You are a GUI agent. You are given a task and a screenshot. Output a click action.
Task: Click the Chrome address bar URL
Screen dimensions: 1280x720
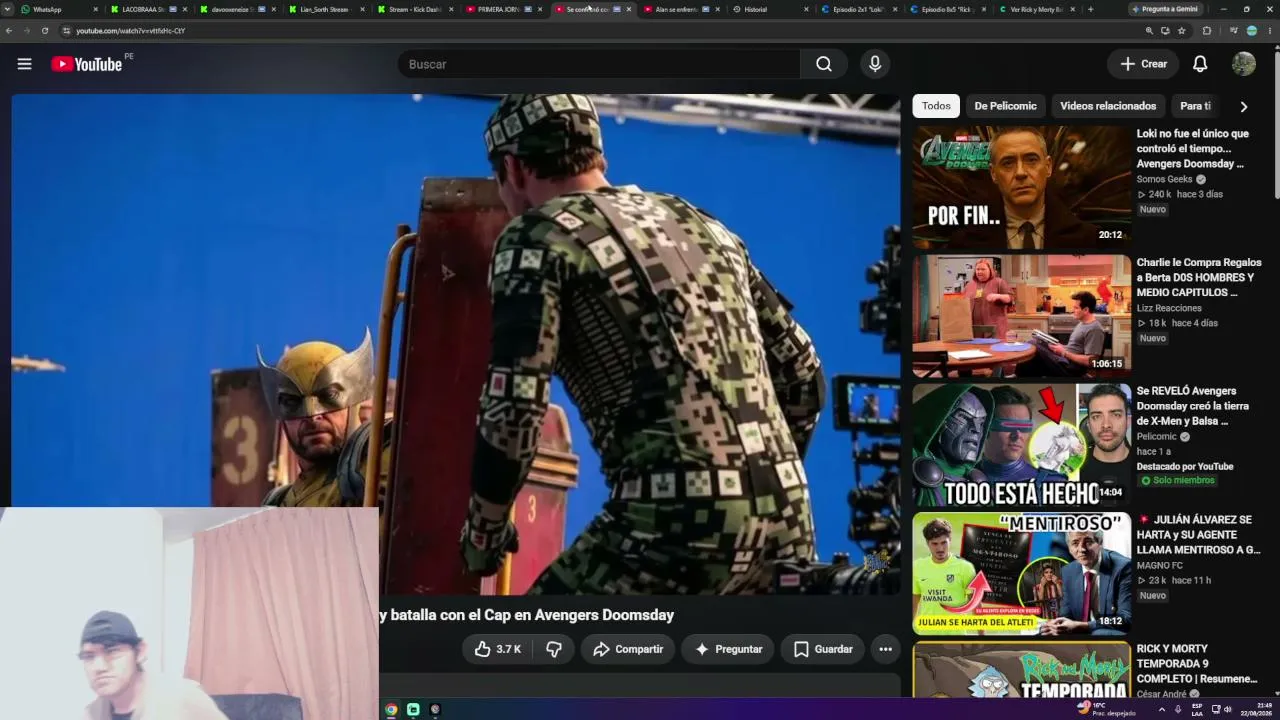click(x=130, y=31)
